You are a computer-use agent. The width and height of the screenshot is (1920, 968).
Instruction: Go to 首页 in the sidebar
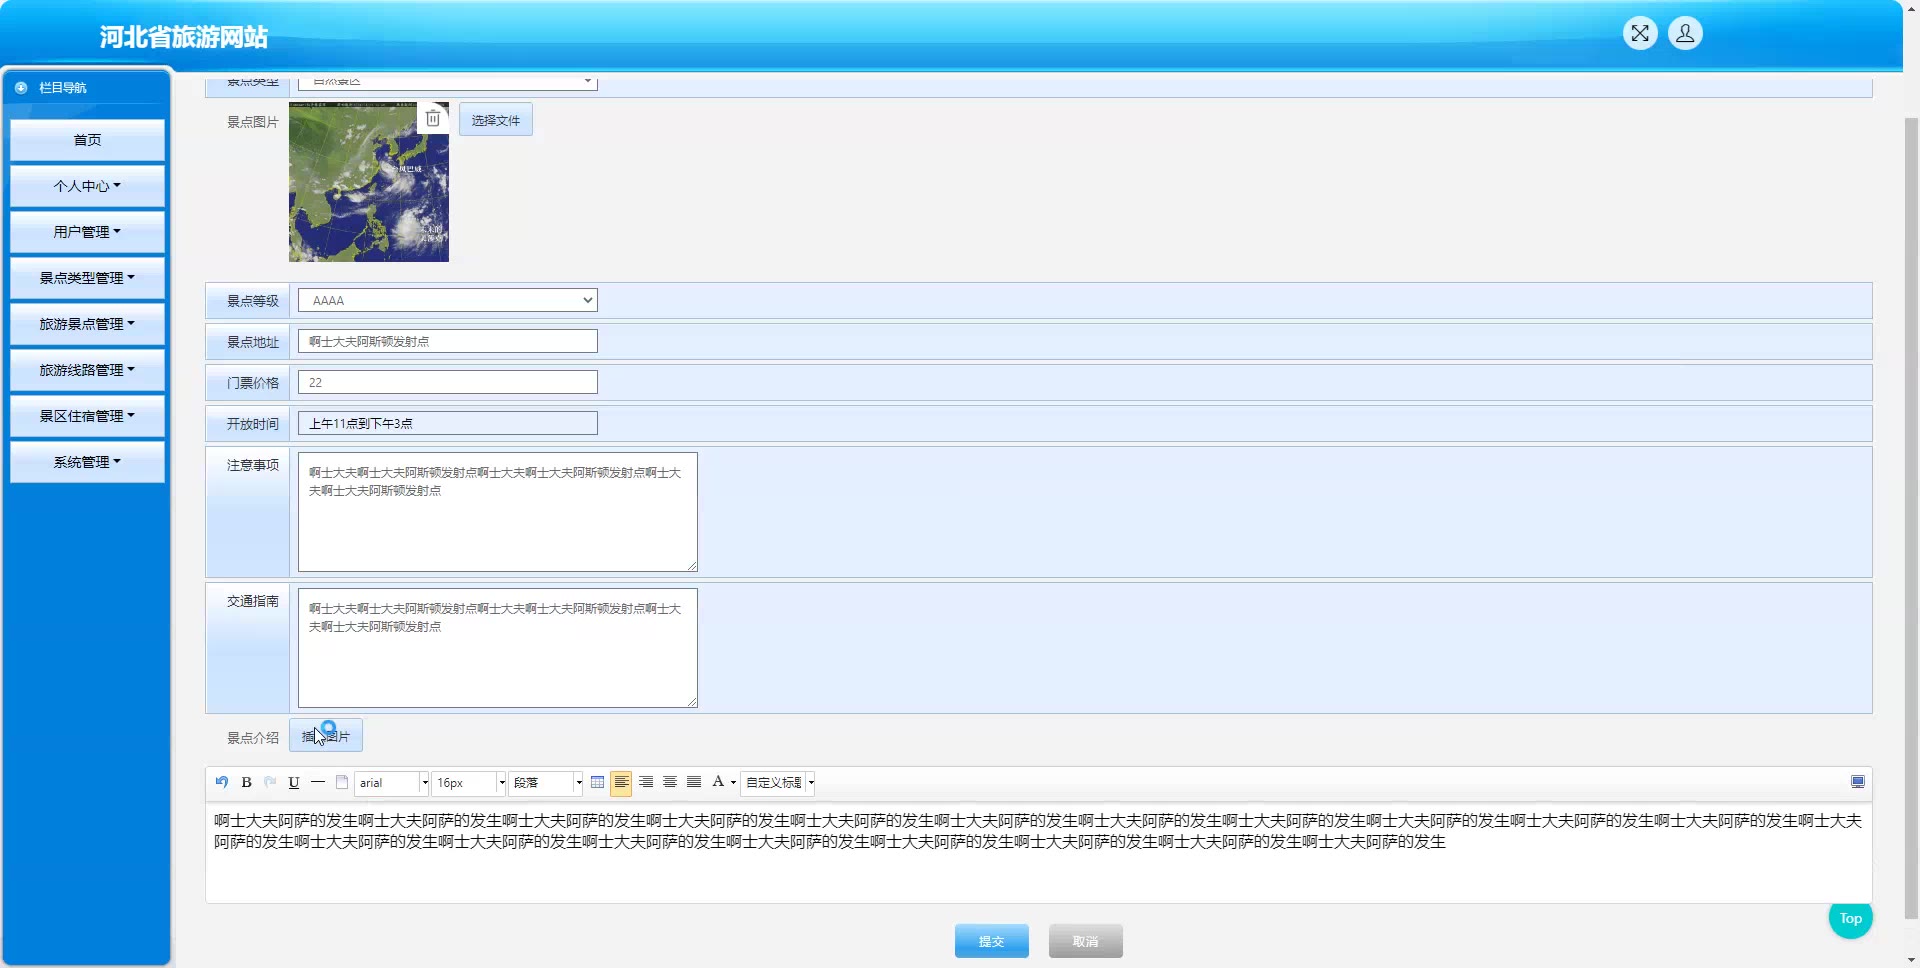tap(88, 140)
